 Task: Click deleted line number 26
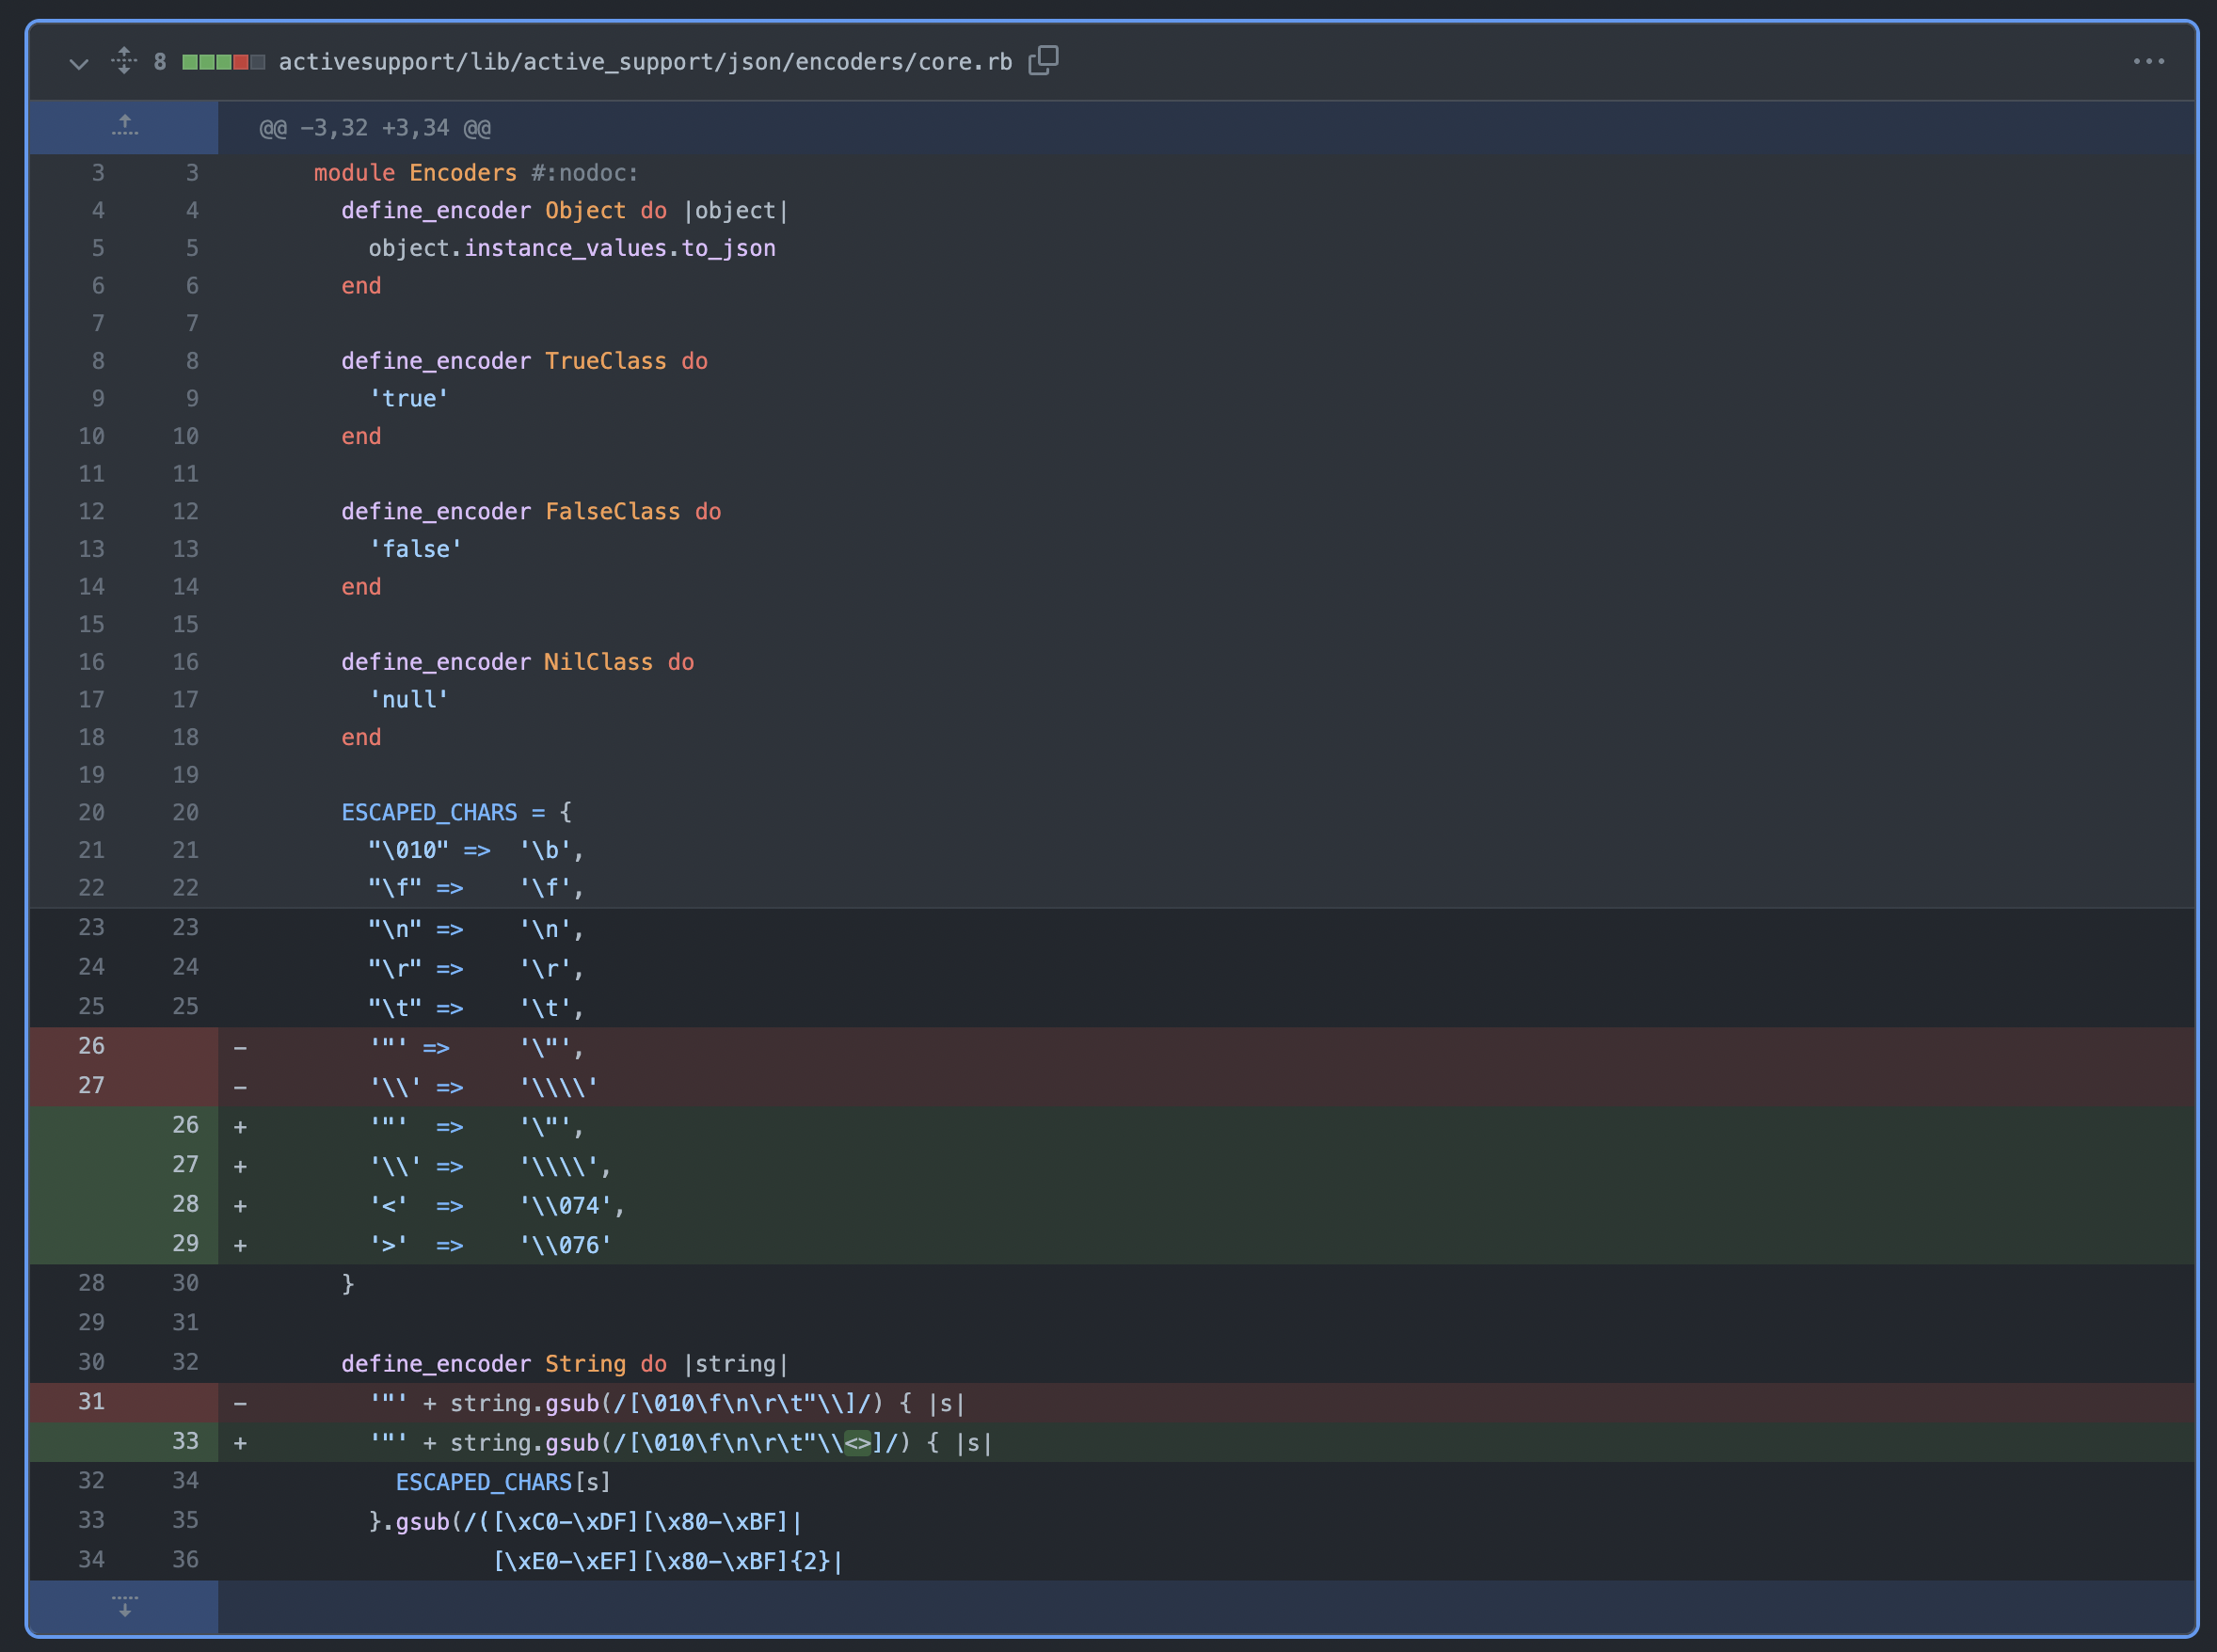(x=91, y=1046)
